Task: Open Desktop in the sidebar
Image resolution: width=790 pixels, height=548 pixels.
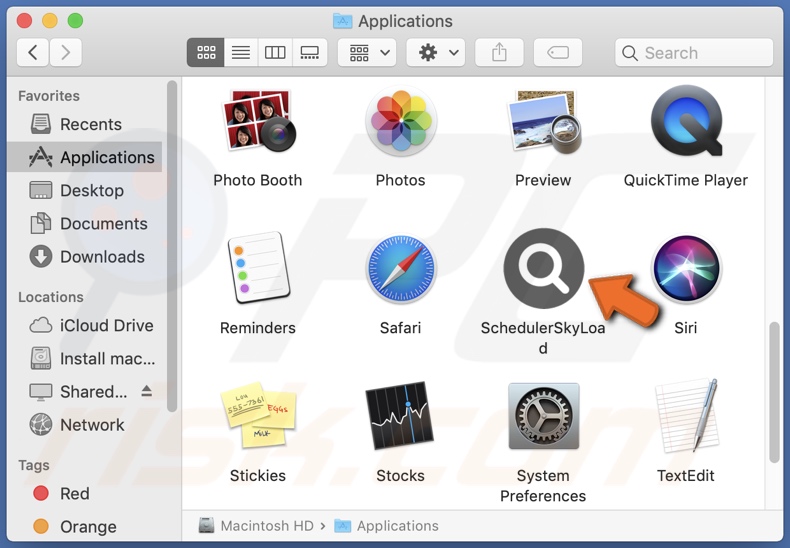Action: (85, 190)
